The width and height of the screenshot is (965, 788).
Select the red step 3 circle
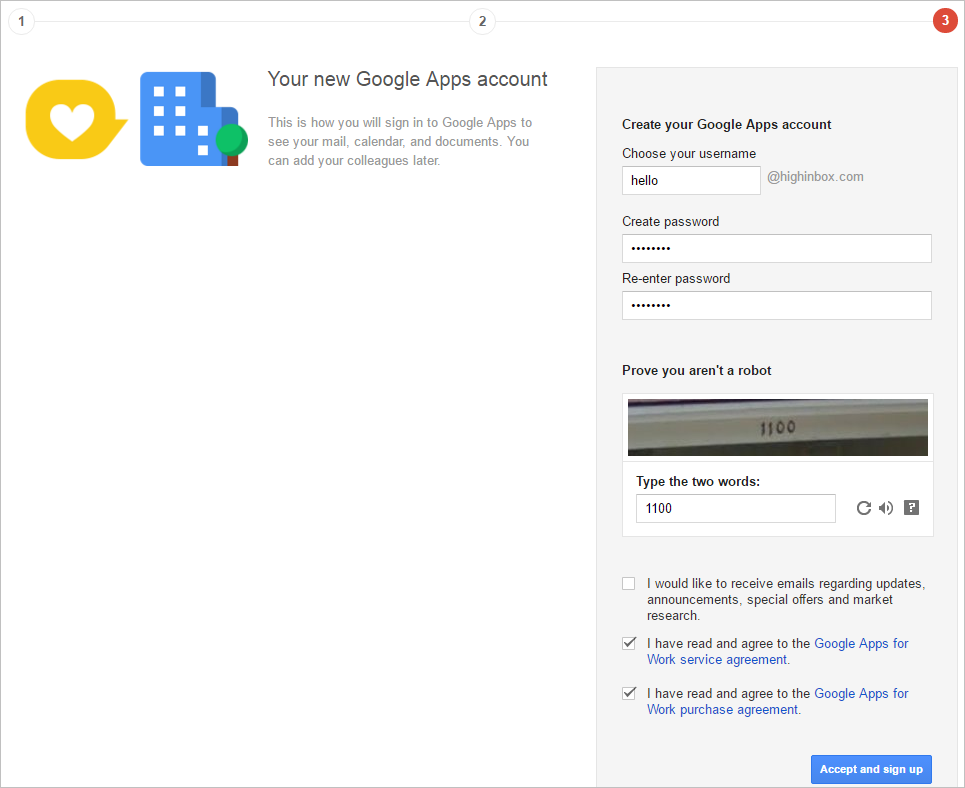[945, 21]
